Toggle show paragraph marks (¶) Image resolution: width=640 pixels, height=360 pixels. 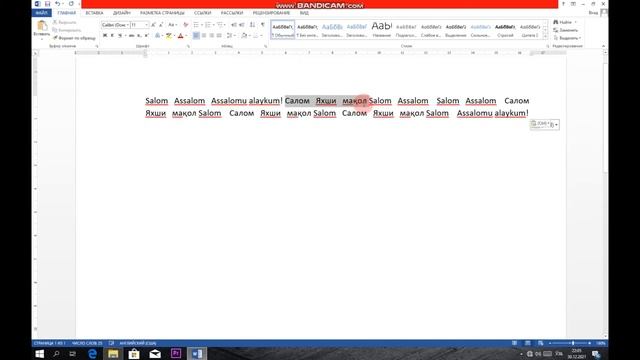click(263, 25)
